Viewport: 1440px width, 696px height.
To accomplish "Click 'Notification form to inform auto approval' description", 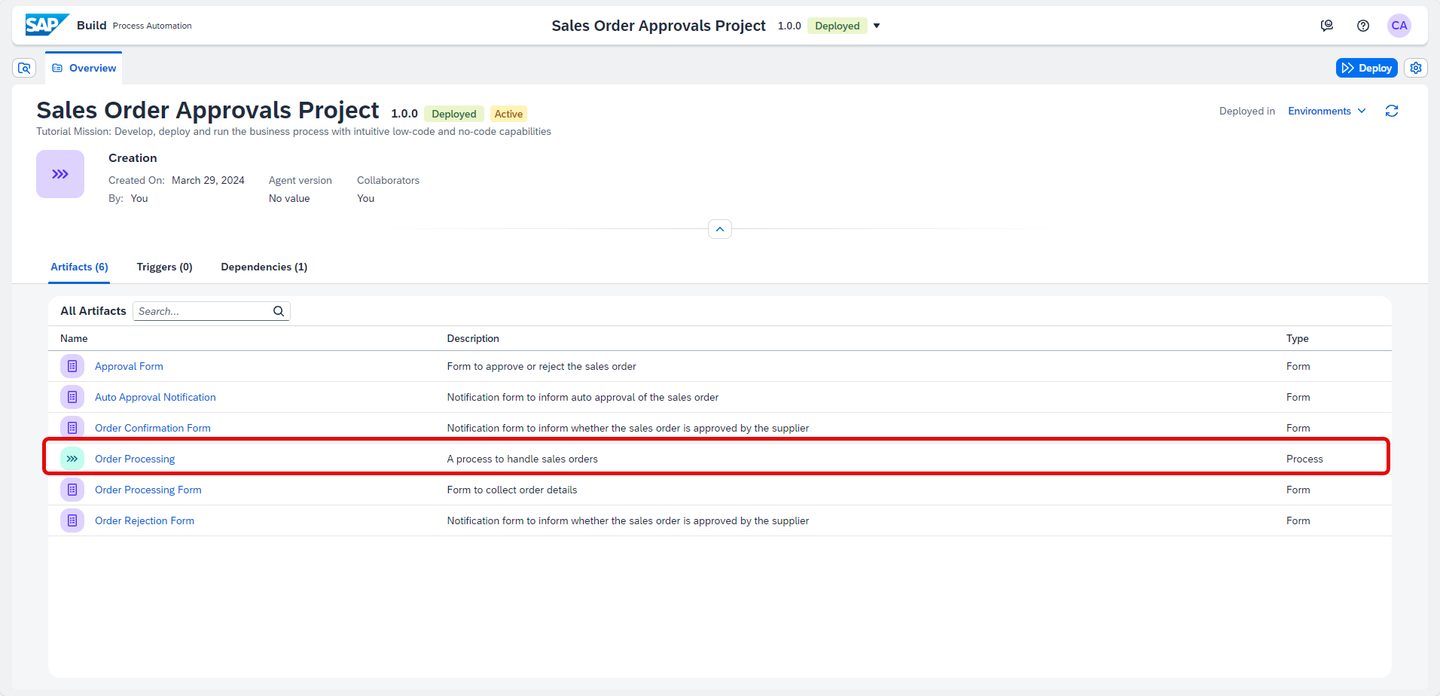I will point(582,397).
